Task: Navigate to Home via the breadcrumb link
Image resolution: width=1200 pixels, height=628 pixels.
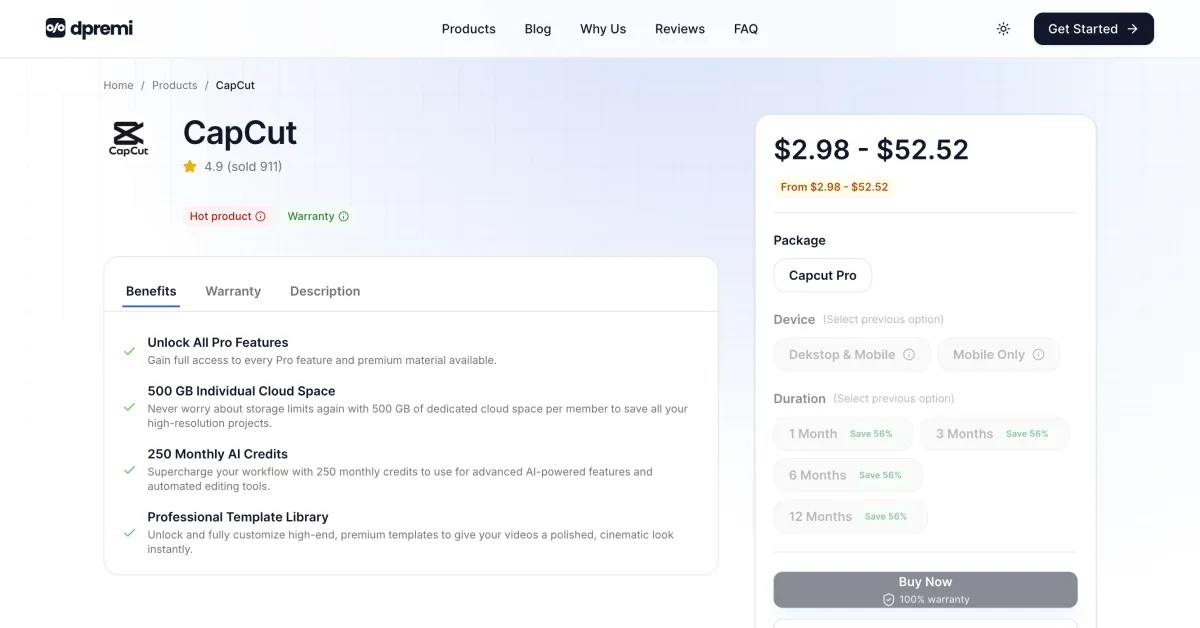Action: coord(118,85)
